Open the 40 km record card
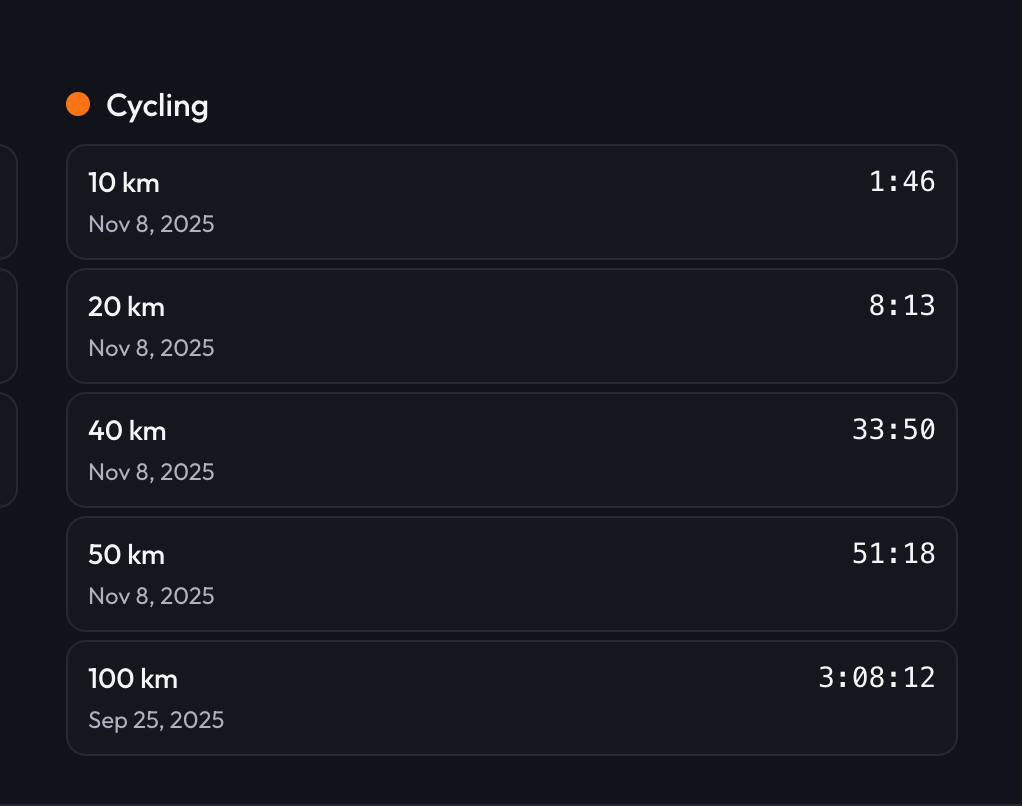1022x806 pixels. 512,450
